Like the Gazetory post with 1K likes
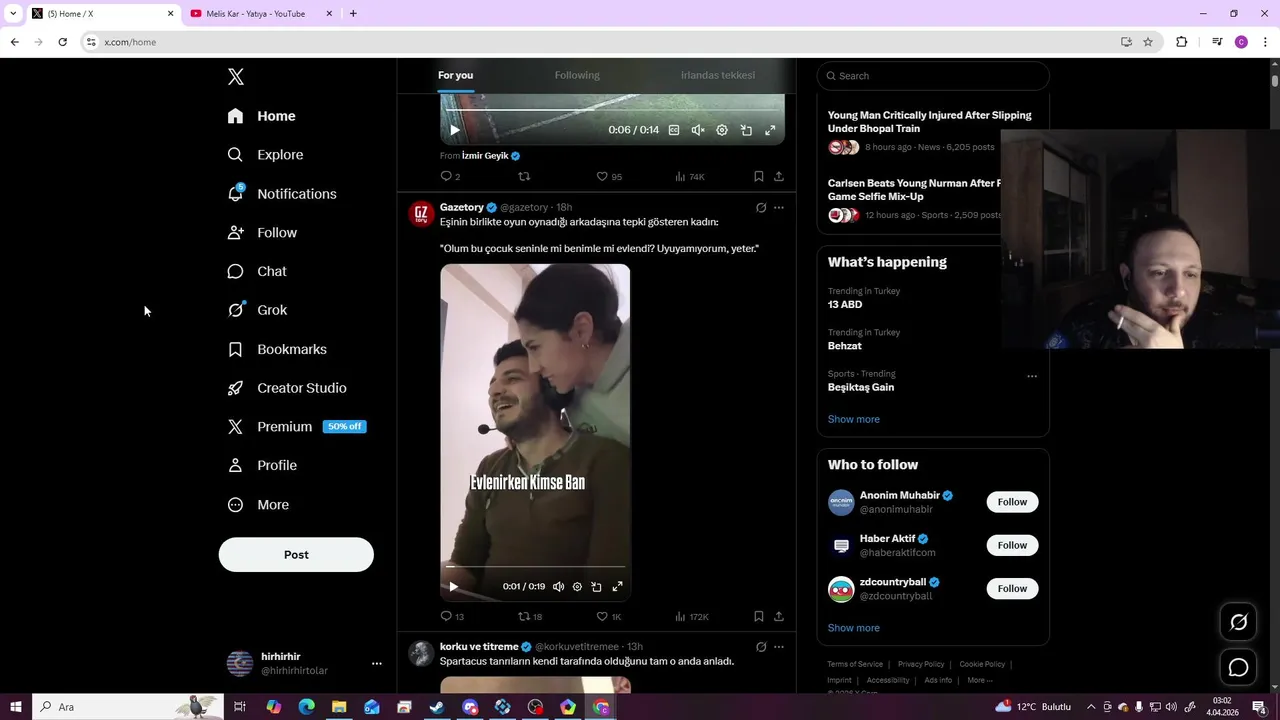Screen dimensions: 1280x720 [609, 617]
